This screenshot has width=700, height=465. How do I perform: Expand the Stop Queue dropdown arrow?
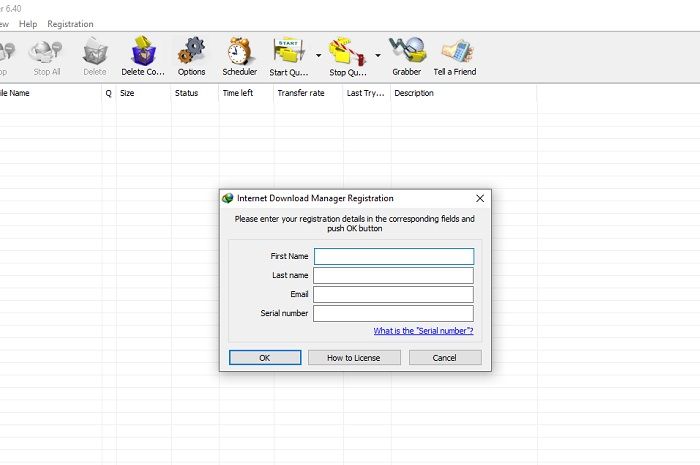[x=378, y=55]
